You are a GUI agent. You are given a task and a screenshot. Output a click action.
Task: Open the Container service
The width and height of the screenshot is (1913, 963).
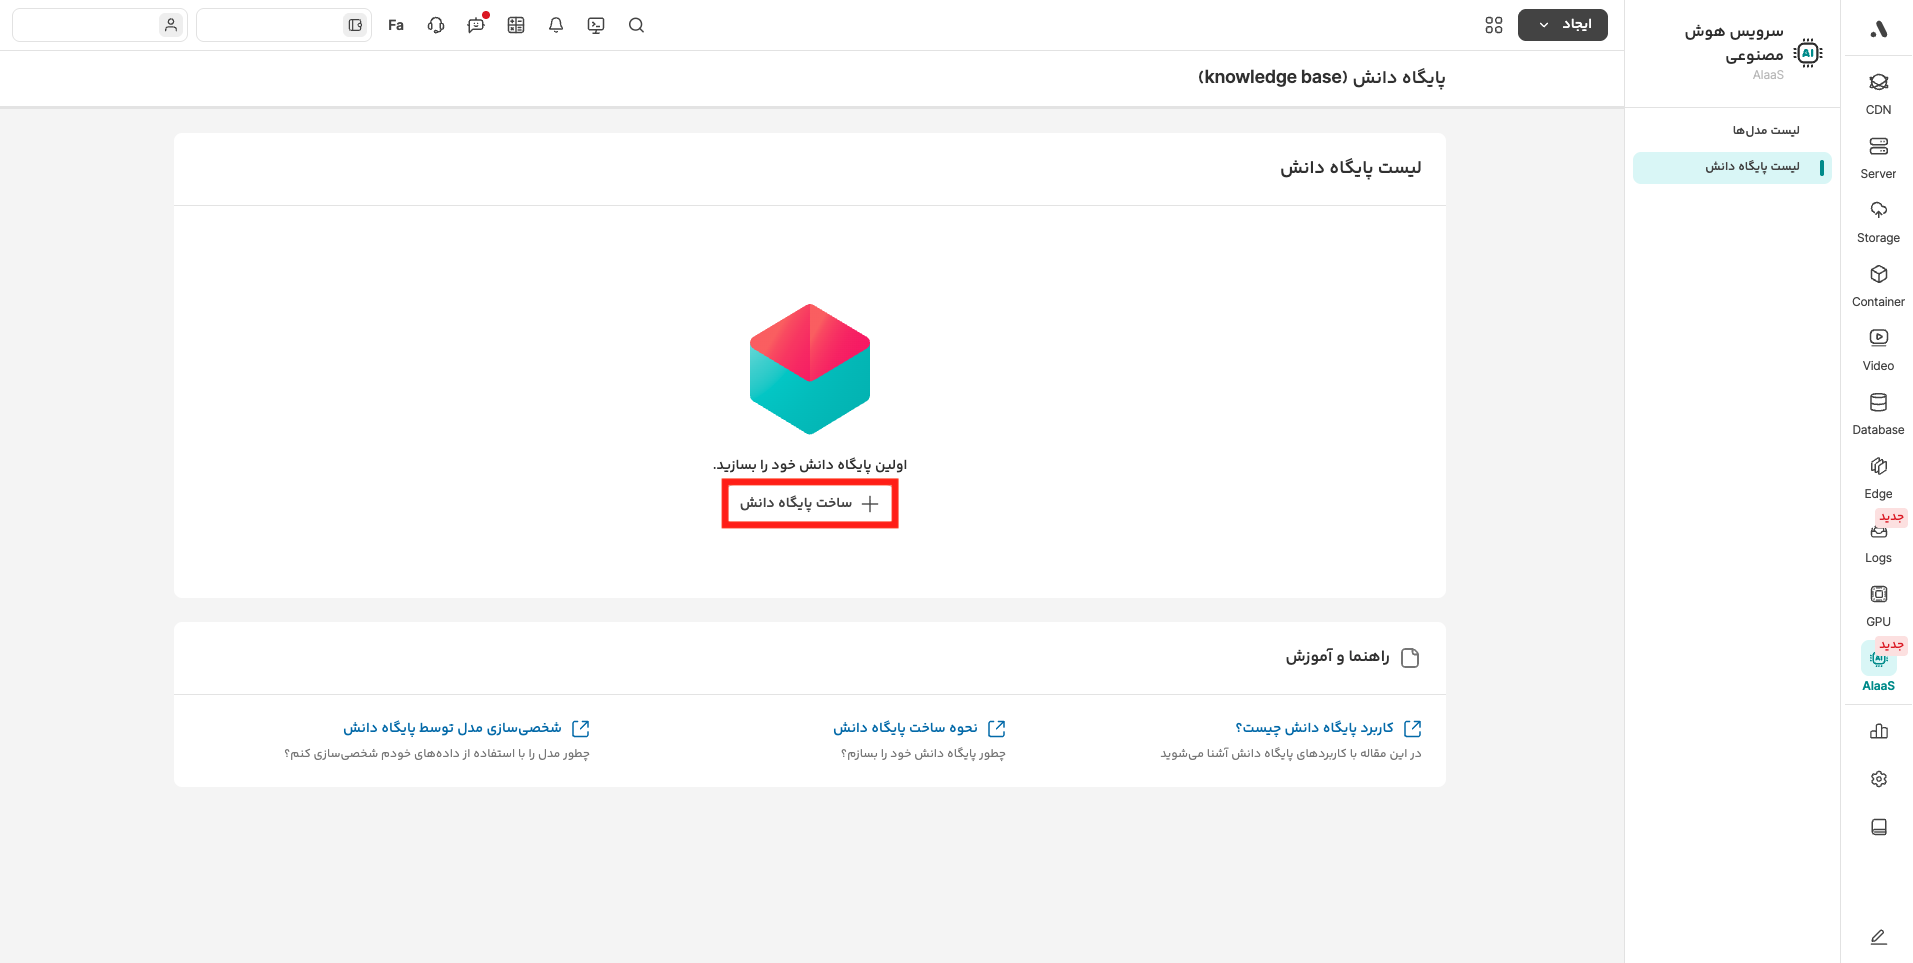1878,284
